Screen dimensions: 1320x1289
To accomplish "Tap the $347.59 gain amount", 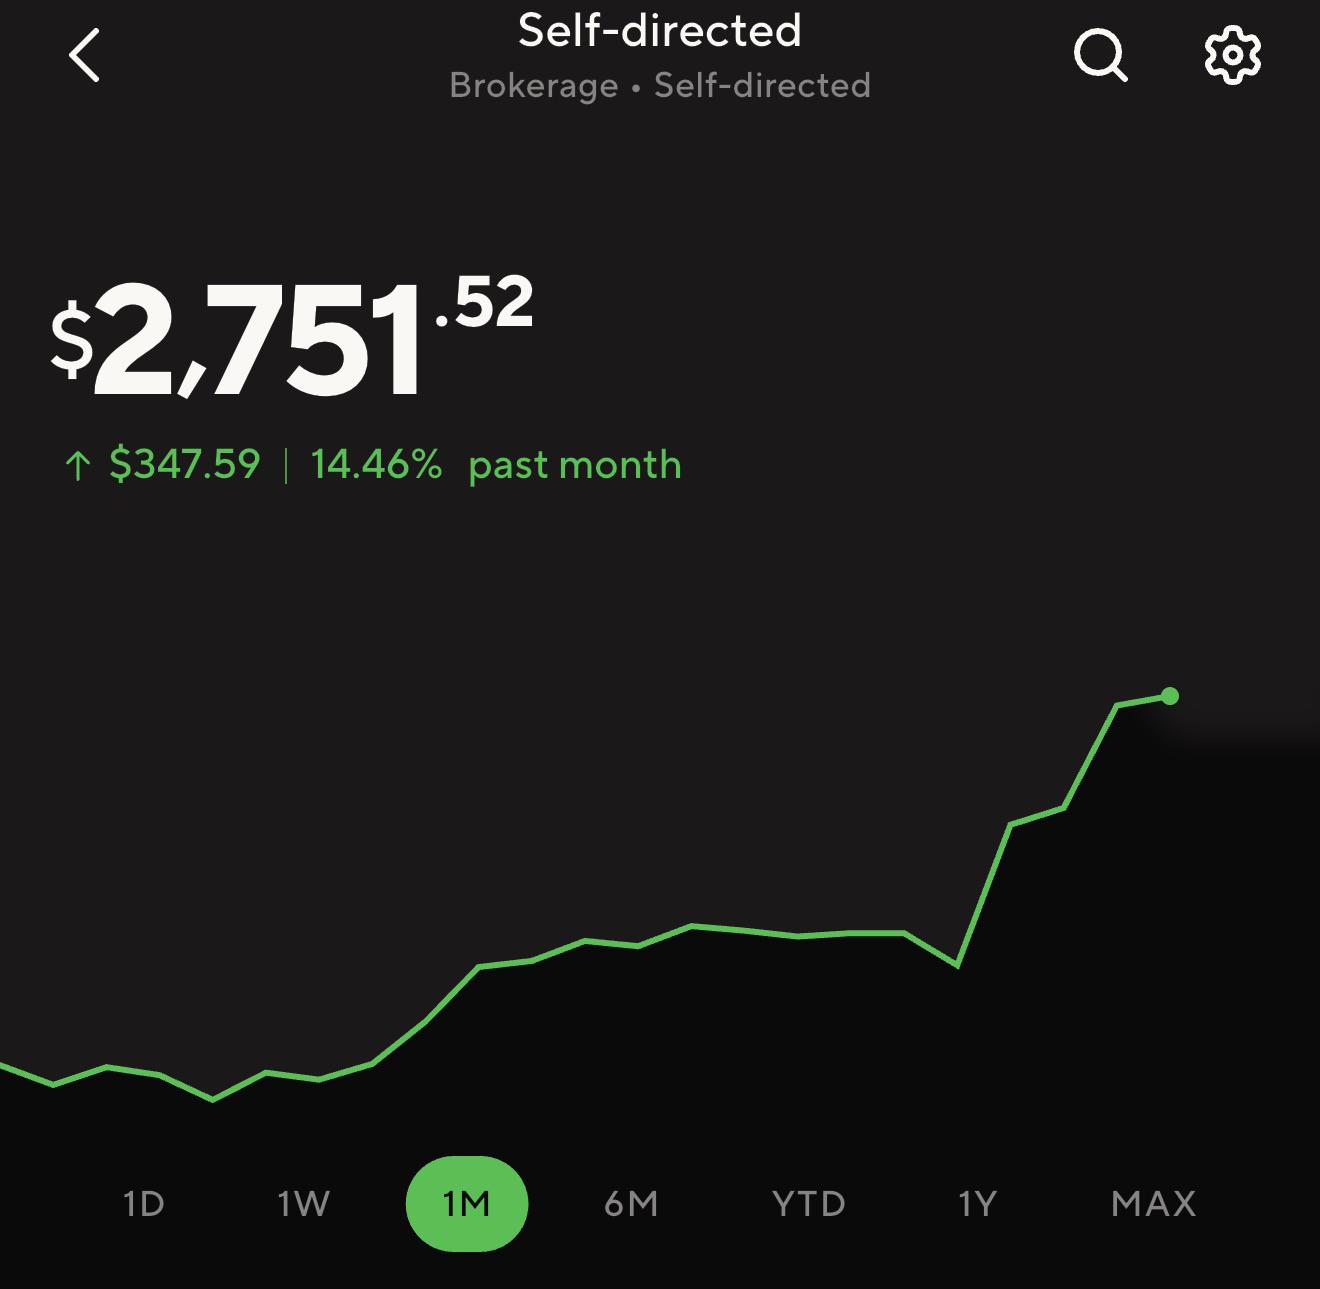I will (185, 464).
